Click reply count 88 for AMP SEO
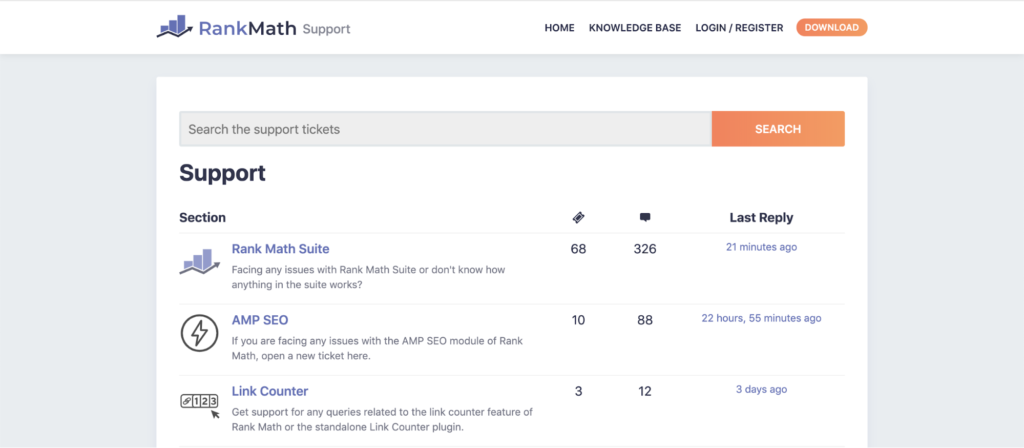1024x448 pixels. pyautogui.click(x=645, y=320)
